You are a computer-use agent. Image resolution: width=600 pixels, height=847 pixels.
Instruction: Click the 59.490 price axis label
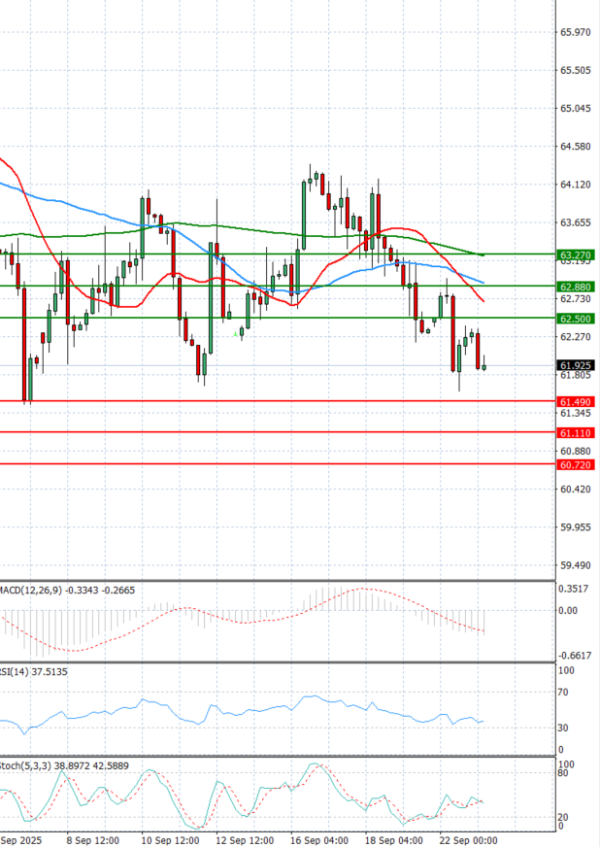coord(576,566)
